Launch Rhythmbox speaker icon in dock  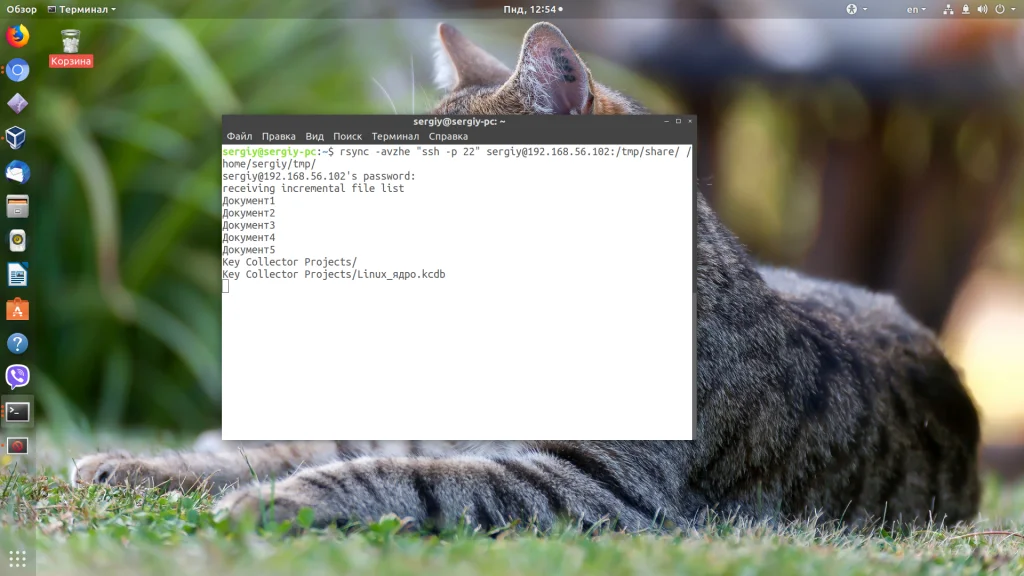click(18, 241)
